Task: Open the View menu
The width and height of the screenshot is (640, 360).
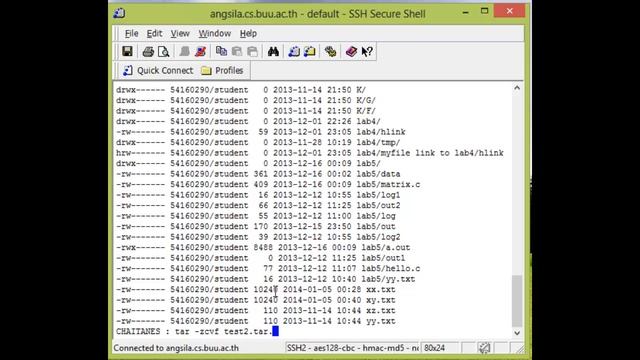Action: [180, 33]
